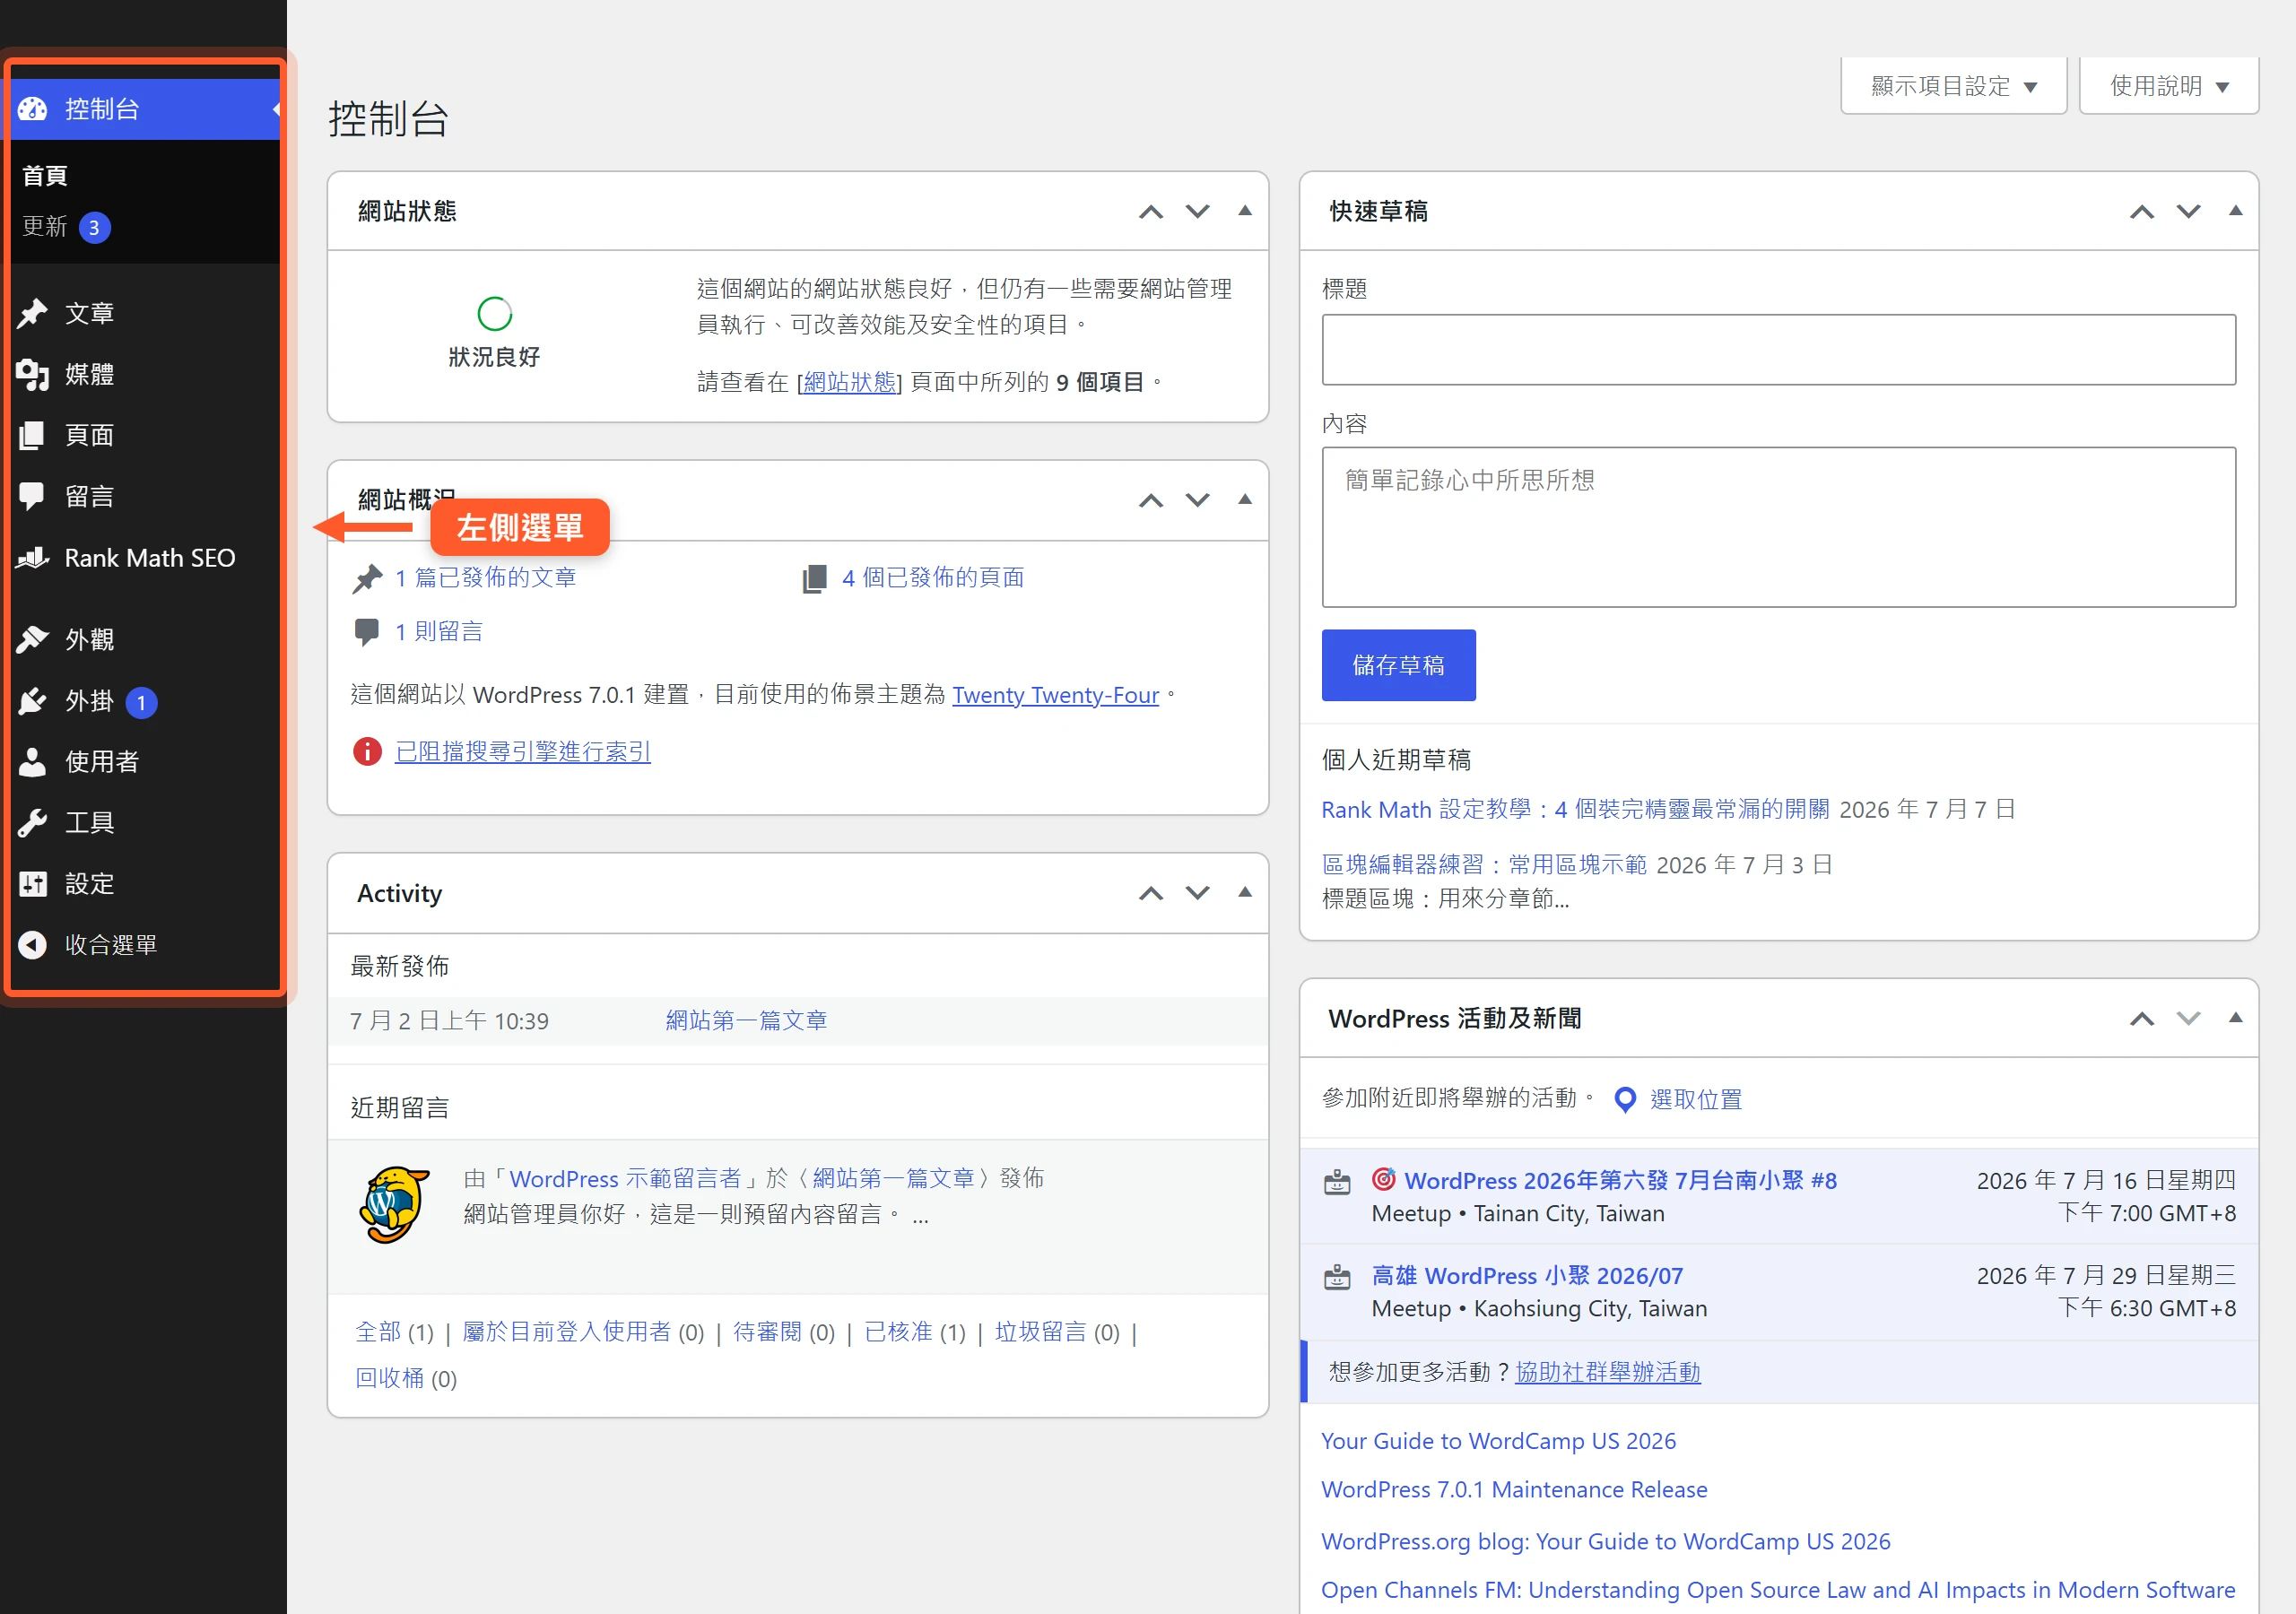
Task: Open 區塊編輯器練習 draft link
Action: tap(1483, 864)
